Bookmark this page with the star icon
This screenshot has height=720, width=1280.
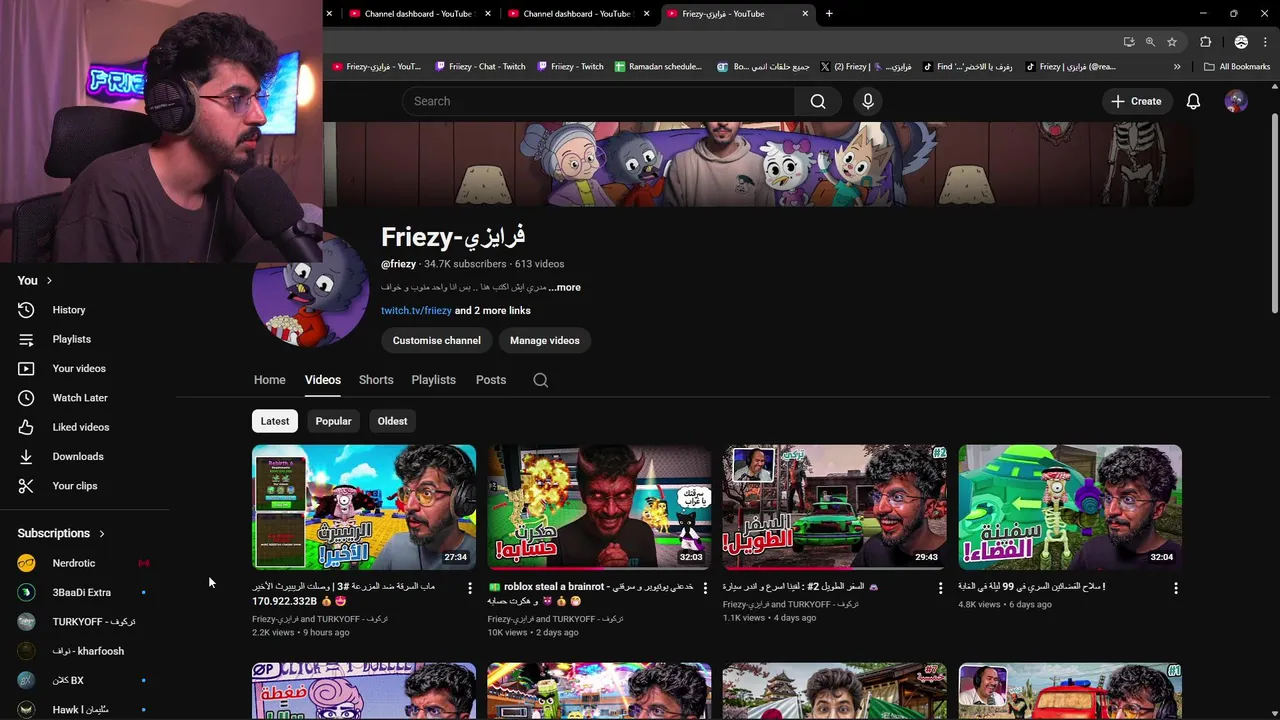(1172, 42)
